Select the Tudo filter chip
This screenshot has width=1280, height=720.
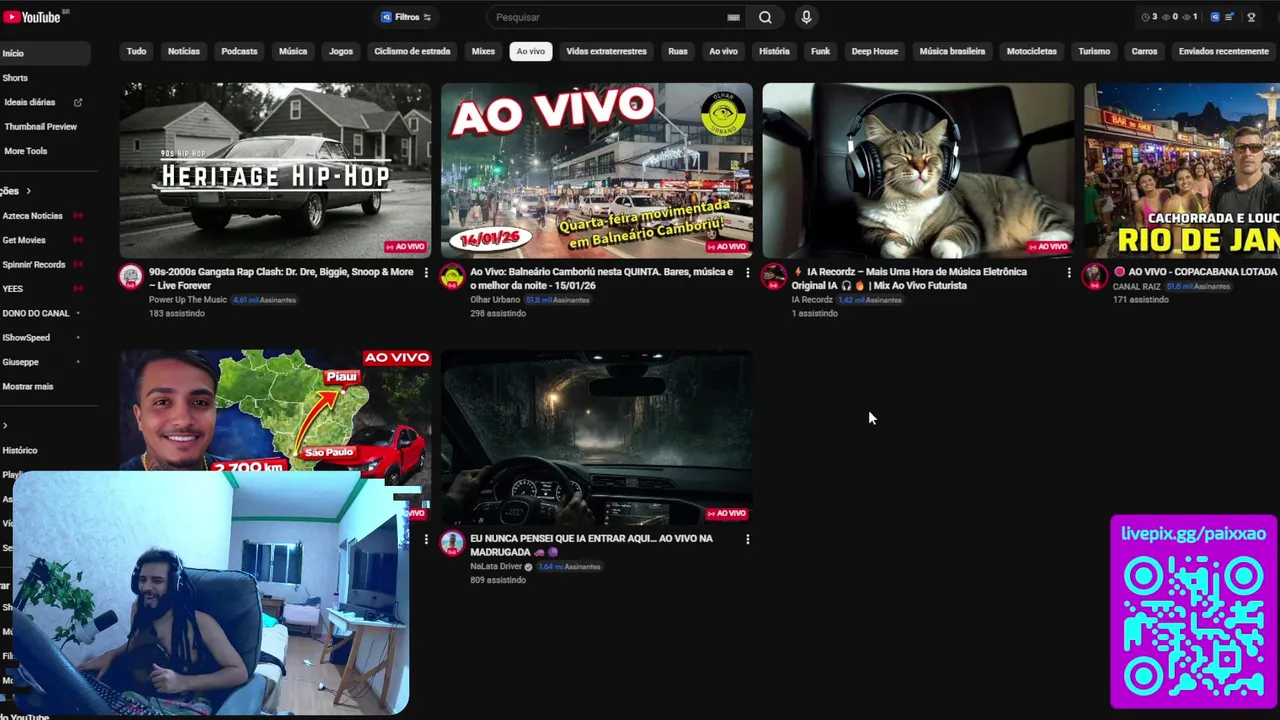click(136, 51)
